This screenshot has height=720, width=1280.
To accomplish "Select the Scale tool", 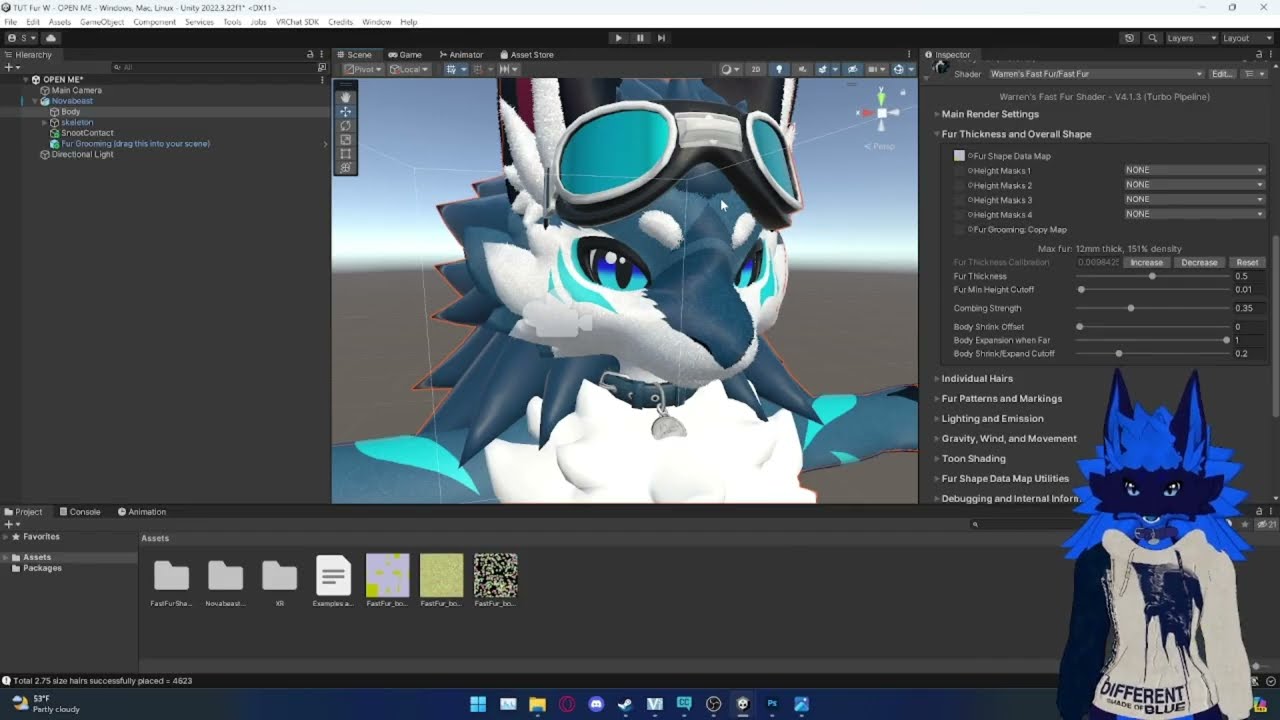I will click(345, 139).
